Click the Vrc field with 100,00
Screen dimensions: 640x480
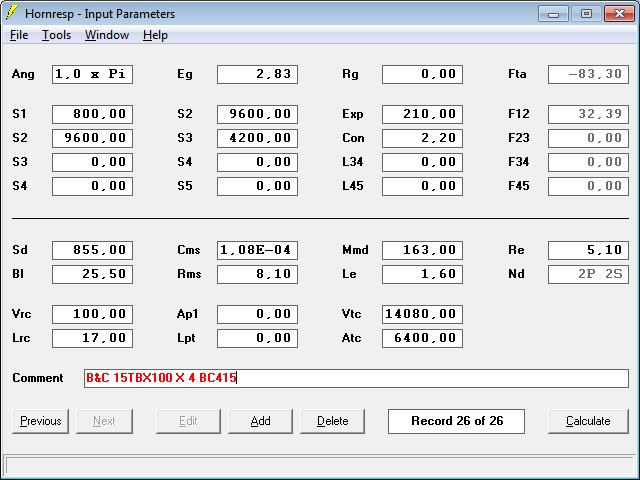click(x=92, y=314)
